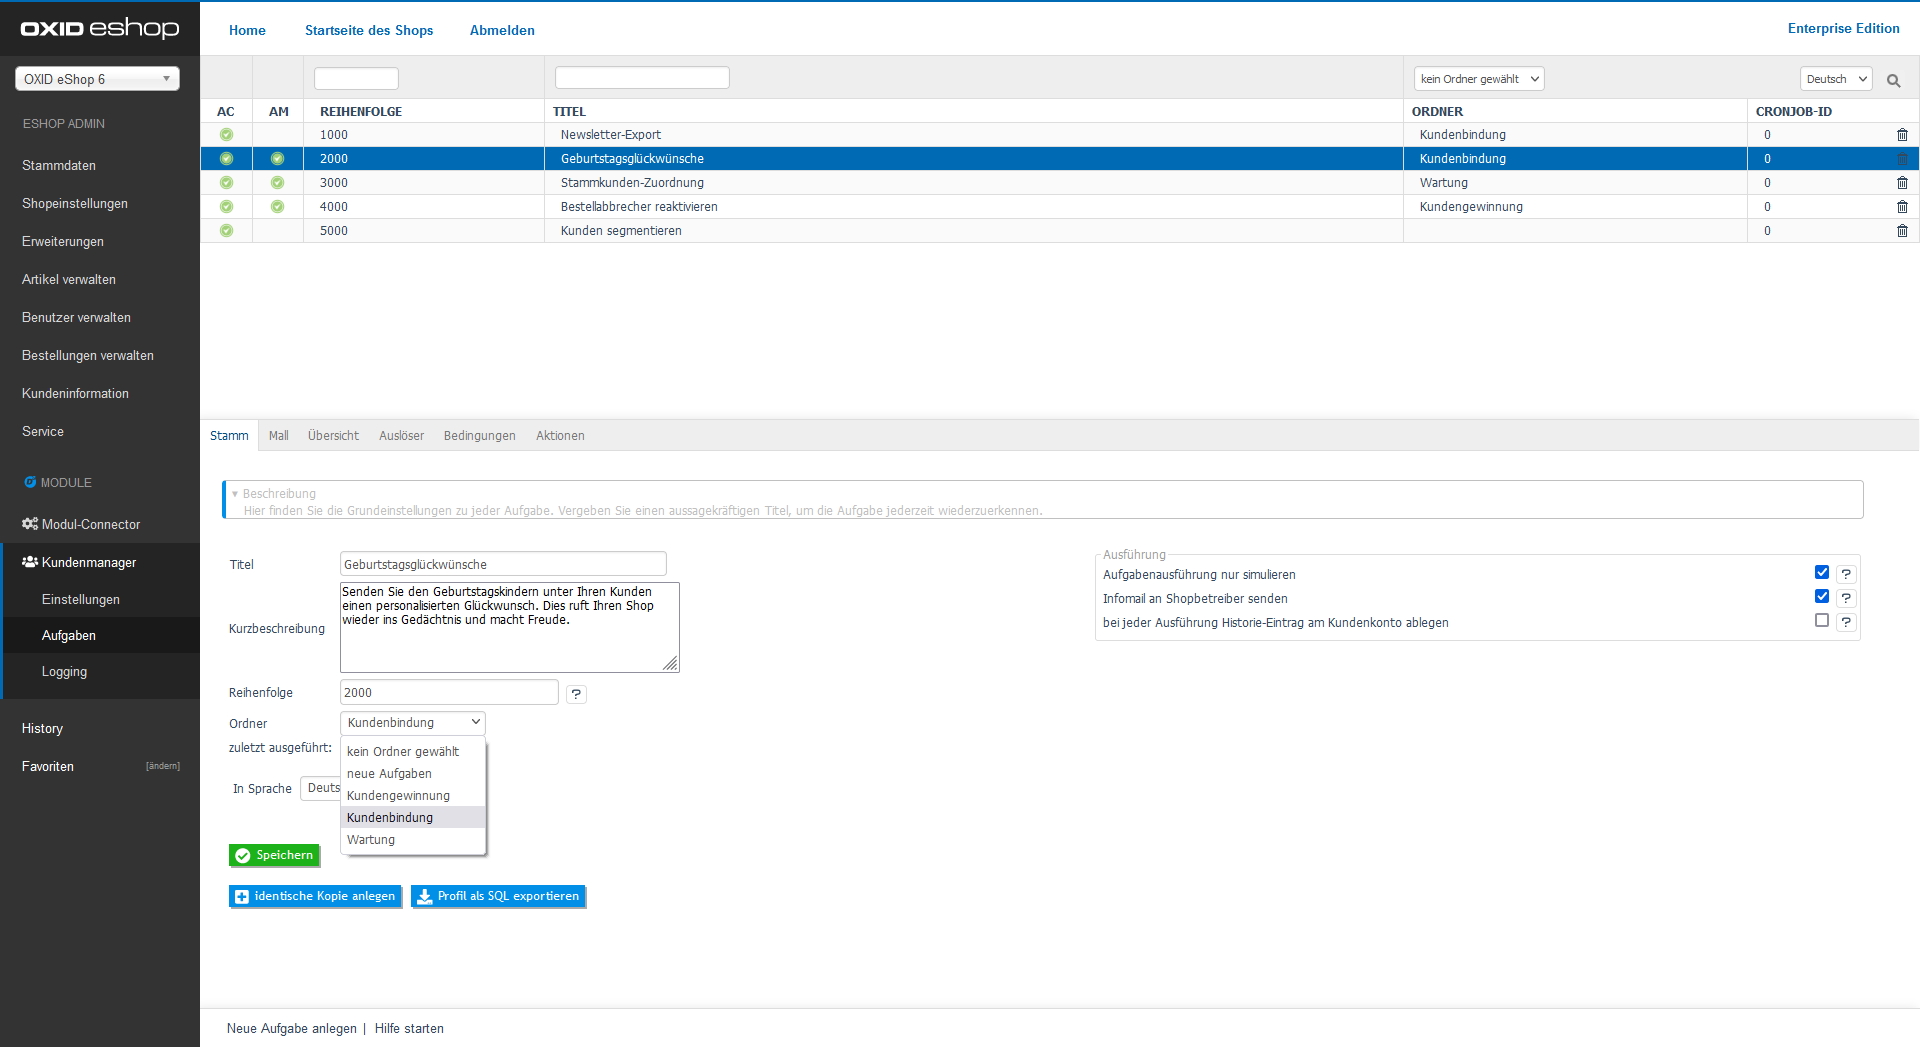
Task: Click Neue Aufgabe anlegen link at bottom
Action: pos(291,1029)
